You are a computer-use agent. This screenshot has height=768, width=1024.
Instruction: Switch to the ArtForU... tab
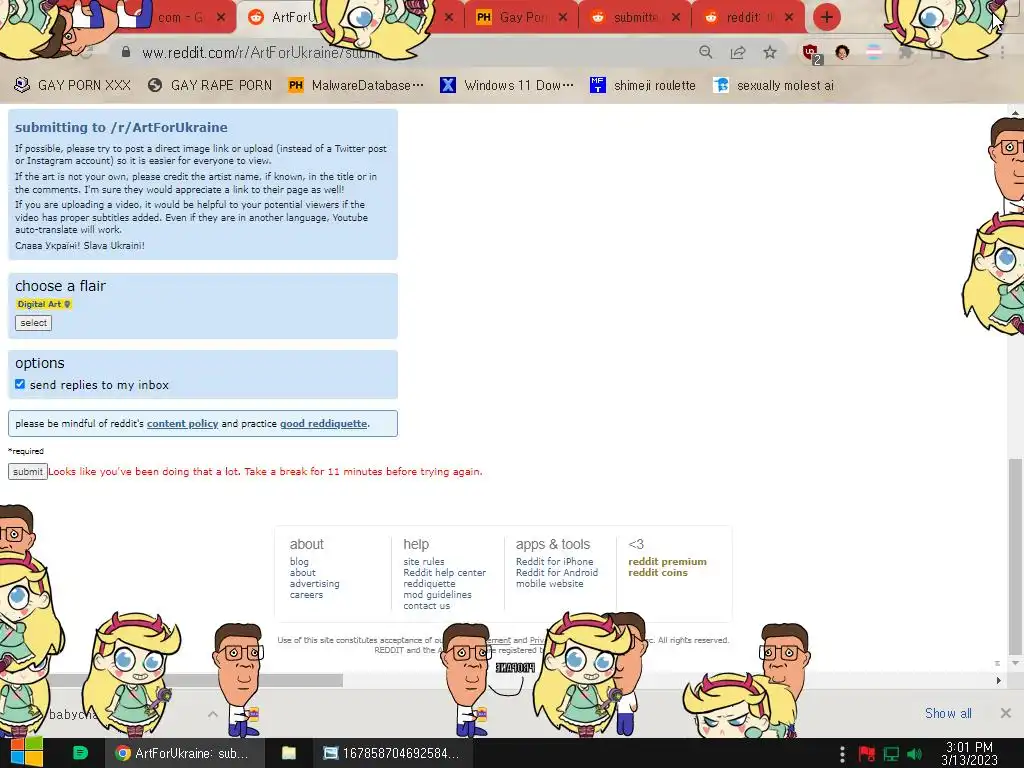[285, 17]
